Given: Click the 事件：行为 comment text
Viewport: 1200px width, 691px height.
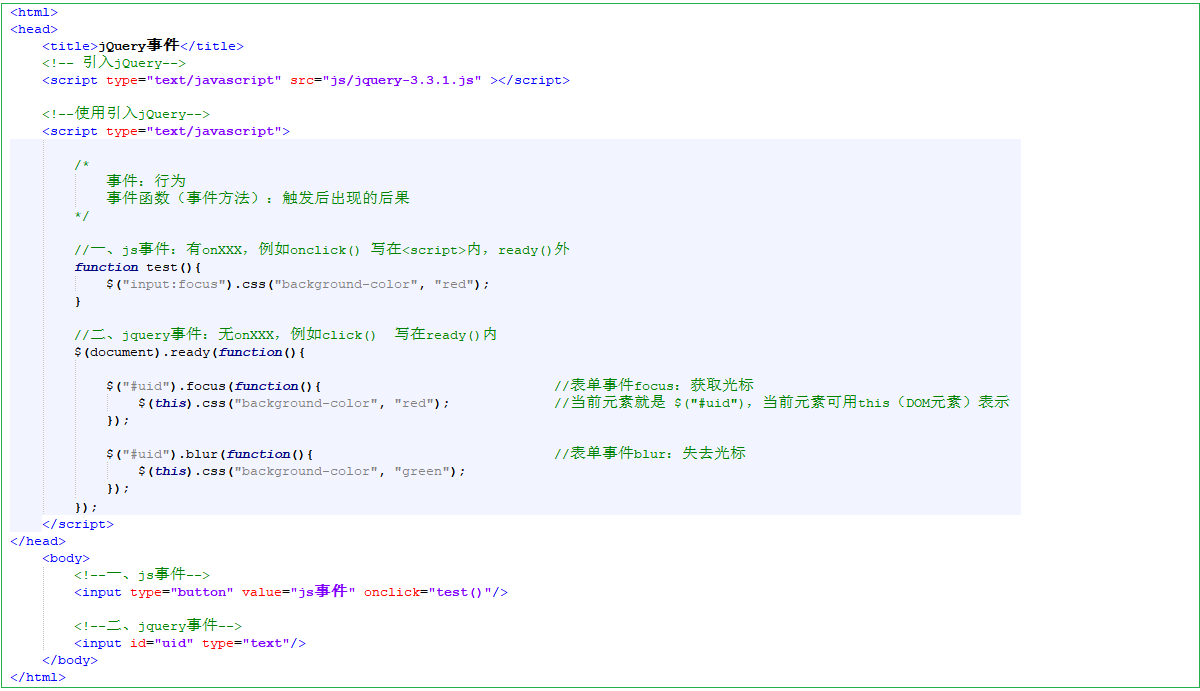Looking at the screenshot, I should tap(146, 181).
